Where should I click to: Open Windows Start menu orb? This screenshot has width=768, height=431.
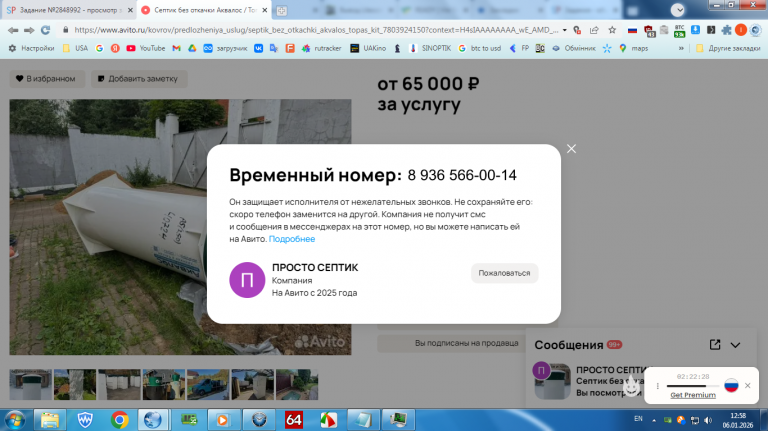coord(15,420)
